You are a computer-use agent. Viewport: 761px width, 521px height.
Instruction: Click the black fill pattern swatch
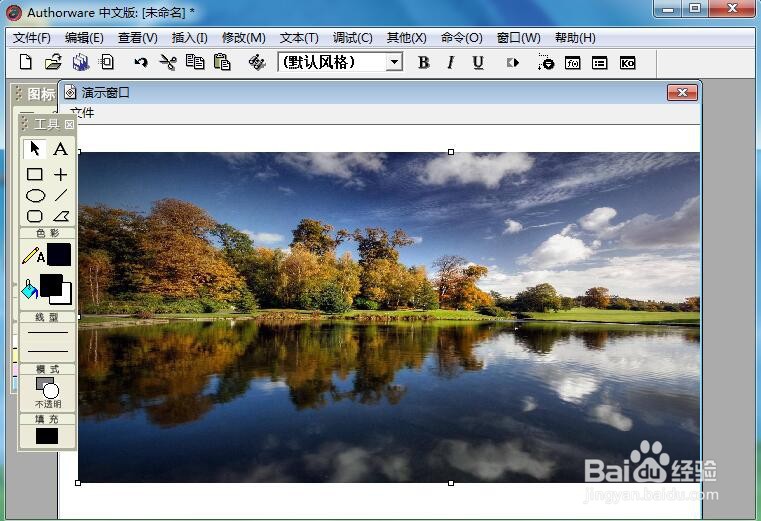(47, 436)
